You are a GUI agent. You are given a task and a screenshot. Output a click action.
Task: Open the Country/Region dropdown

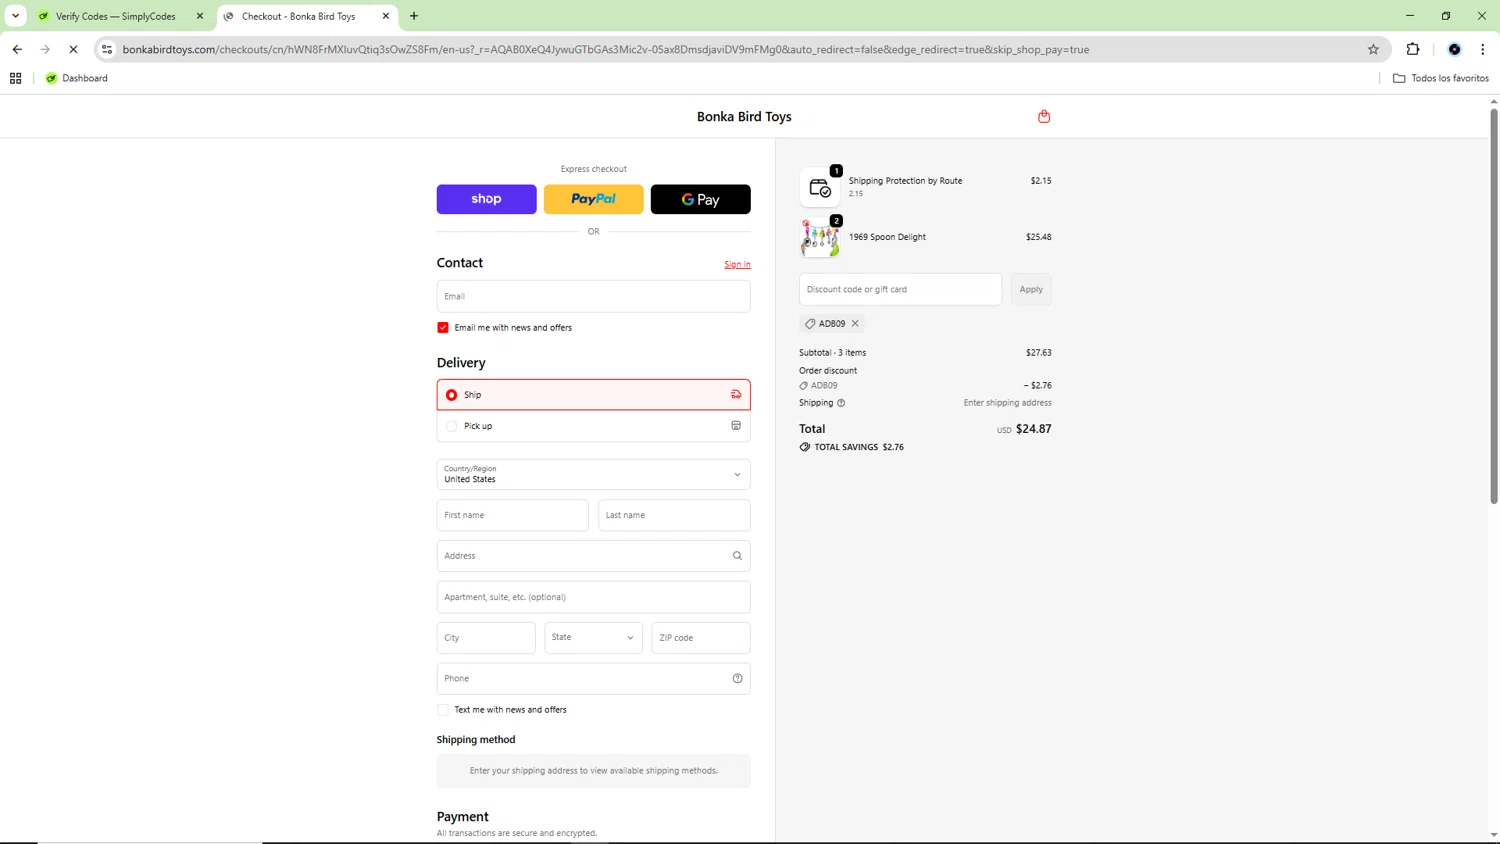[593, 474]
